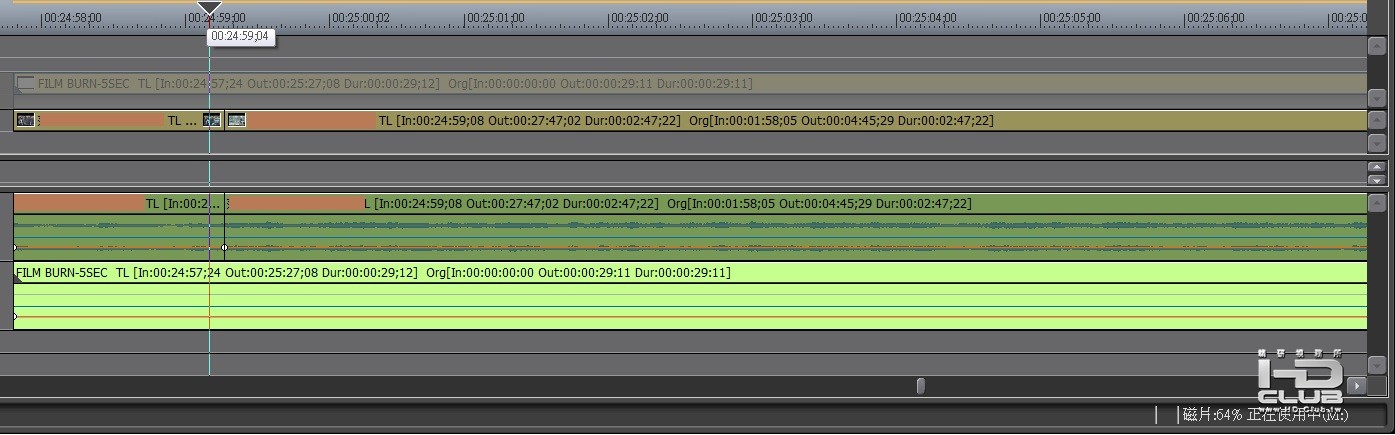Click the start thumbnail of the second video clip

[237, 120]
